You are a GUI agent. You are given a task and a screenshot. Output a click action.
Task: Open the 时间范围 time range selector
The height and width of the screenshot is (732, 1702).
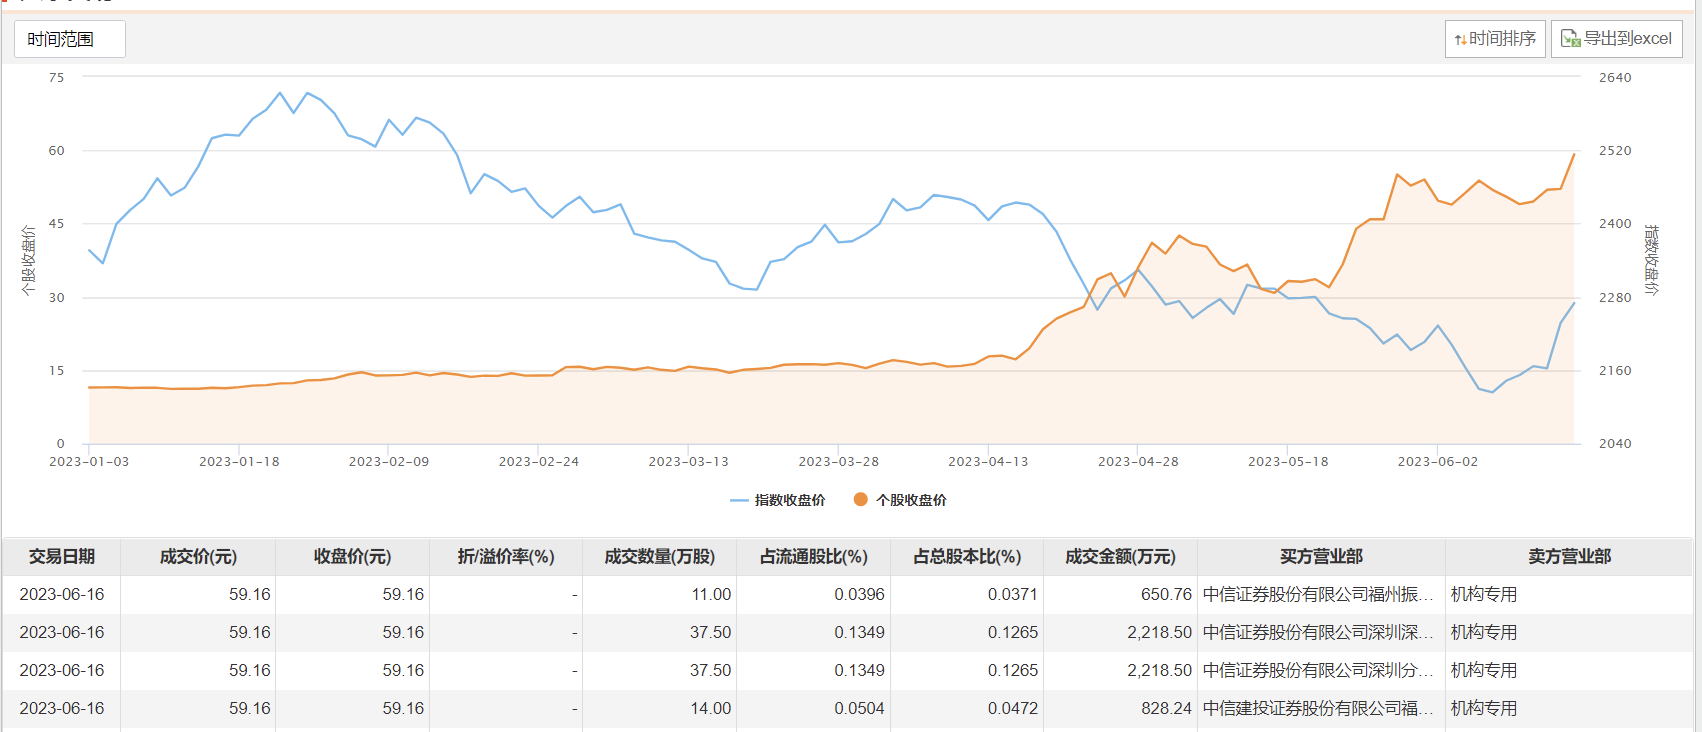point(69,39)
